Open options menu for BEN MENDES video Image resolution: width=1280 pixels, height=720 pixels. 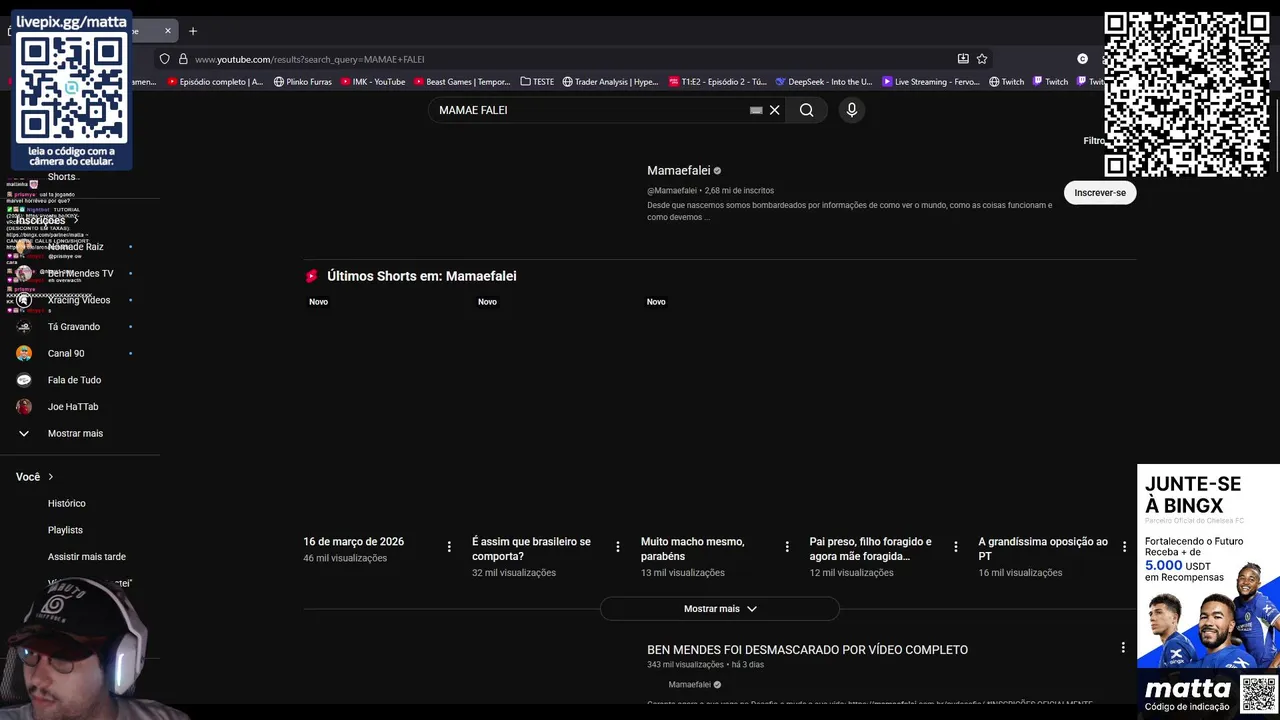[x=1123, y=648]
